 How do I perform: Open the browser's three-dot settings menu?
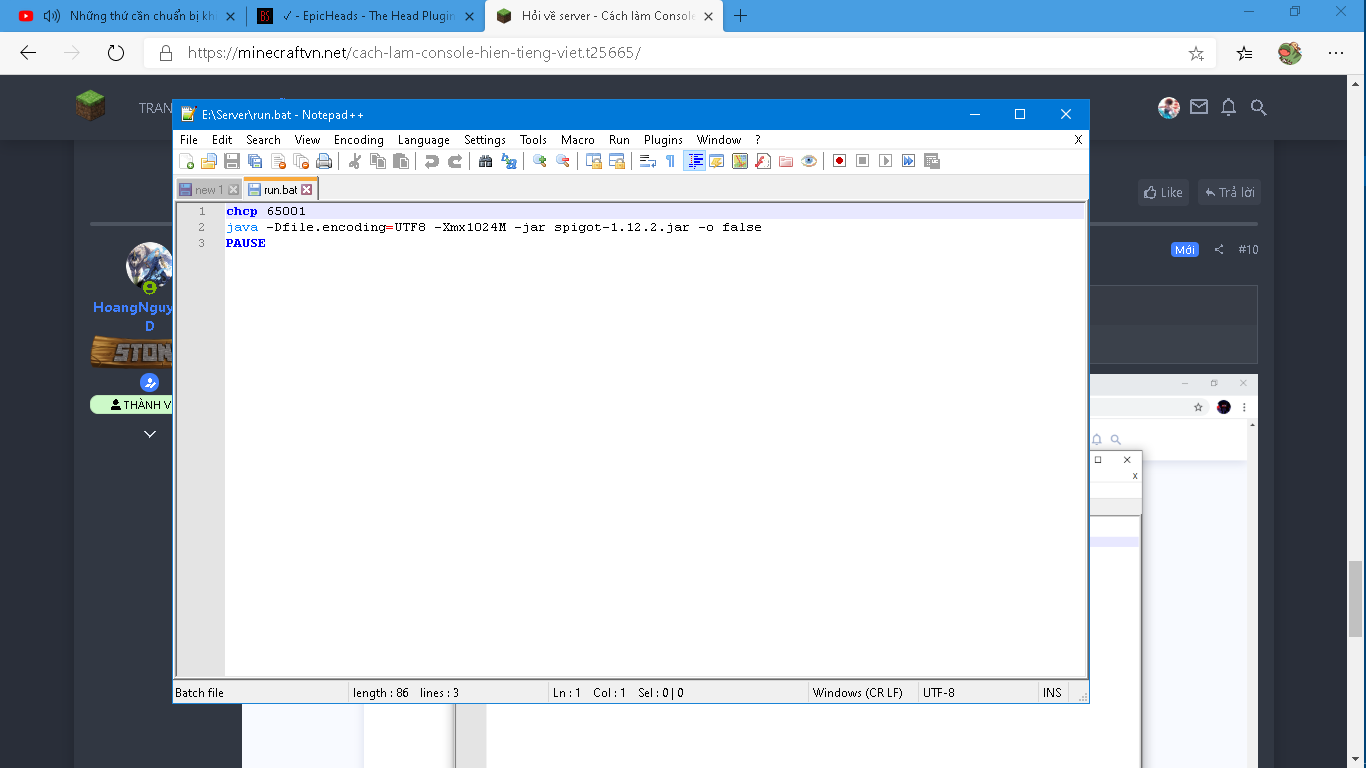coord(1336,53)
